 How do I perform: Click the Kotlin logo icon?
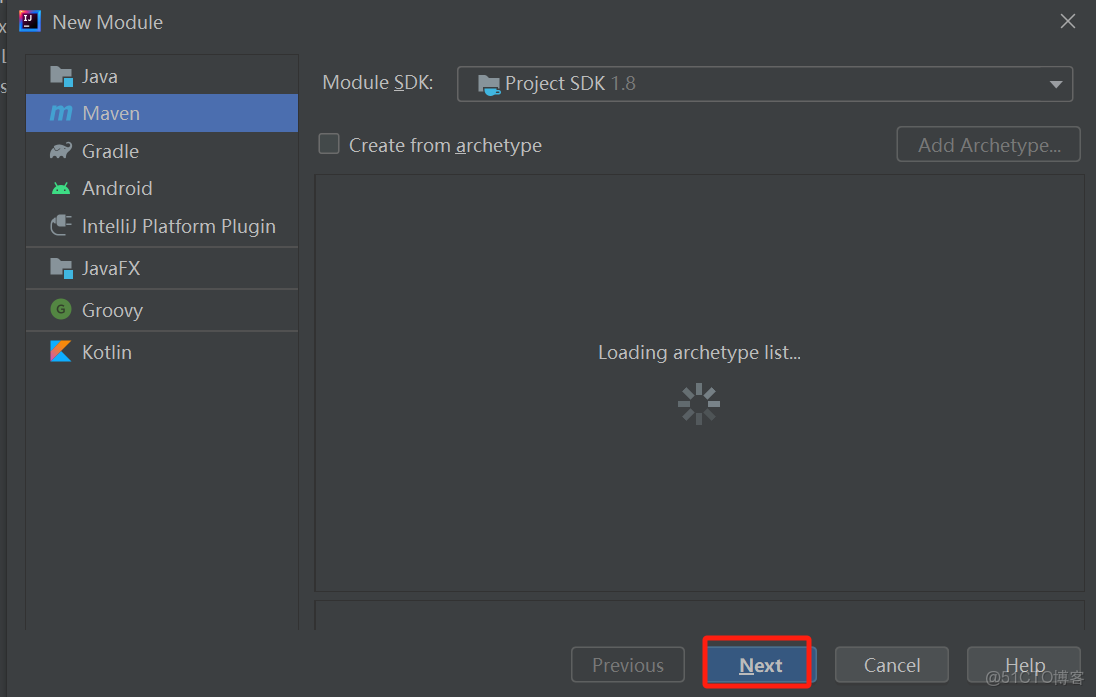point(61,352)
